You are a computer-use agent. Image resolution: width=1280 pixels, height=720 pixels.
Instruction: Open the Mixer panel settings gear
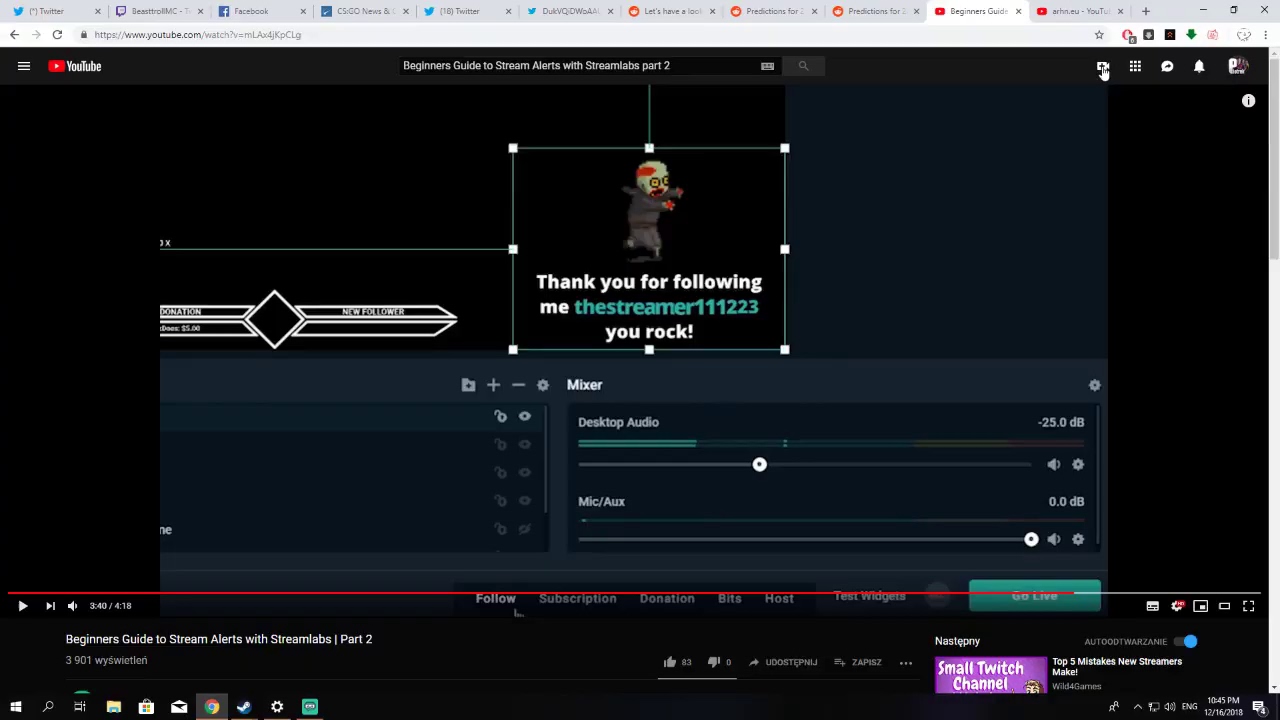[1094, 385]
